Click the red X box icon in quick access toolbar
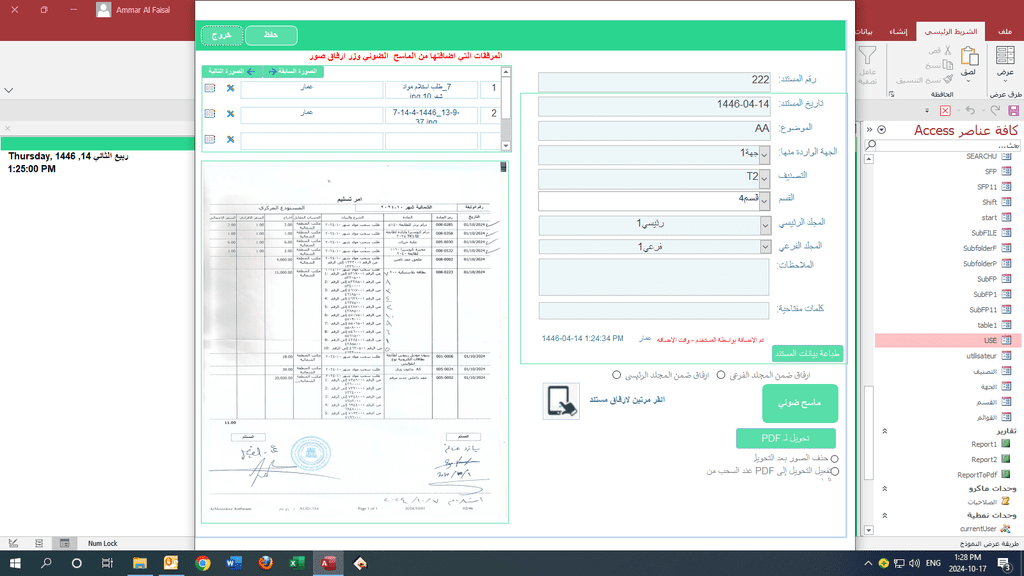 click(945, 110)
